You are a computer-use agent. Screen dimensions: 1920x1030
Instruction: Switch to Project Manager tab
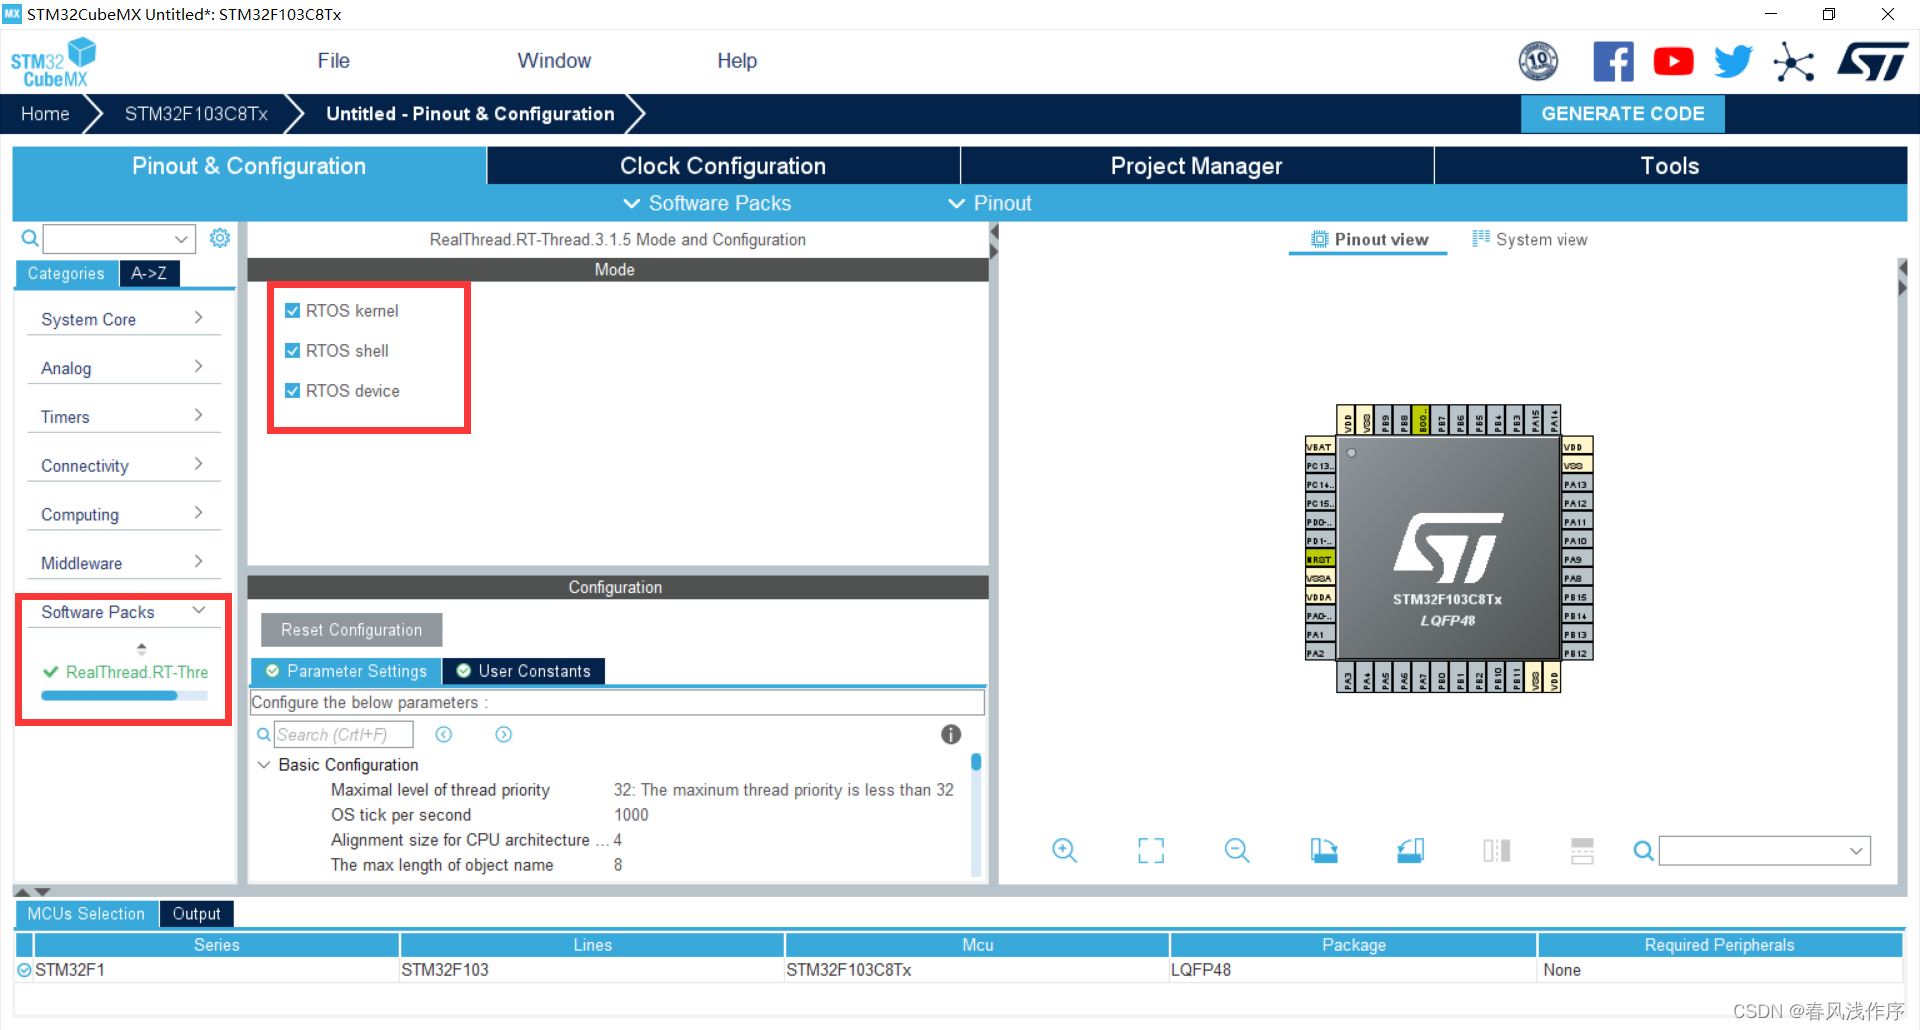(x=1196, y=166)
